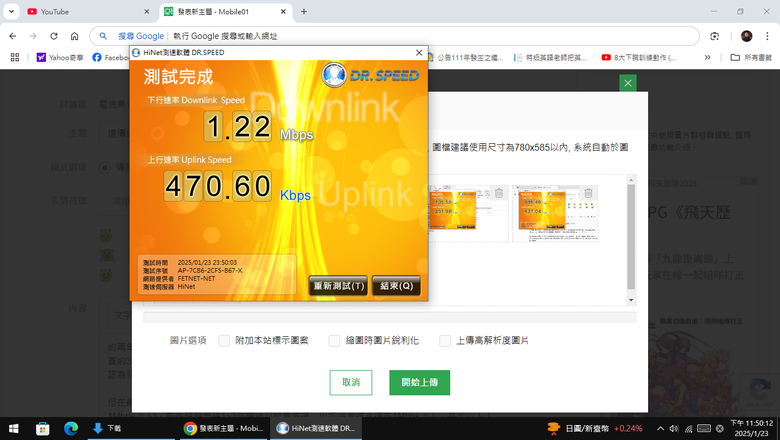Reload the current page
This screenshot has height=440, width=780.
(x=54, y=36)
